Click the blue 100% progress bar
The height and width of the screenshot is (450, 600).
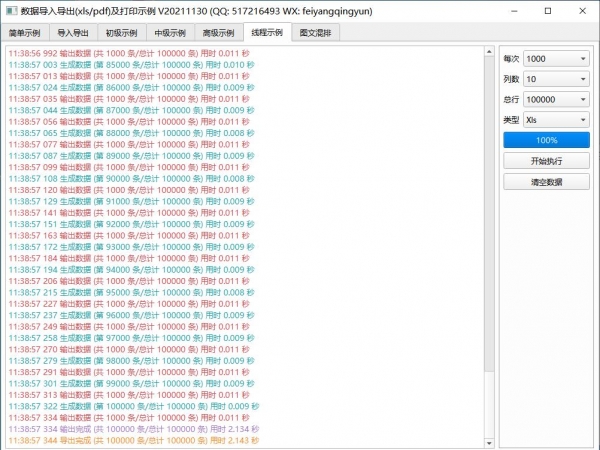point(546,141)
